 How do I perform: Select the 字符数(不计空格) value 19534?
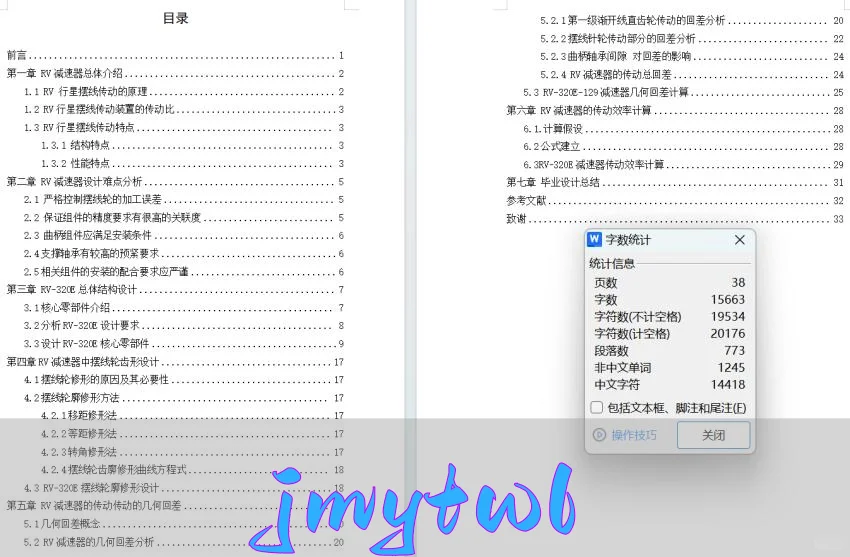coord(727,316)
